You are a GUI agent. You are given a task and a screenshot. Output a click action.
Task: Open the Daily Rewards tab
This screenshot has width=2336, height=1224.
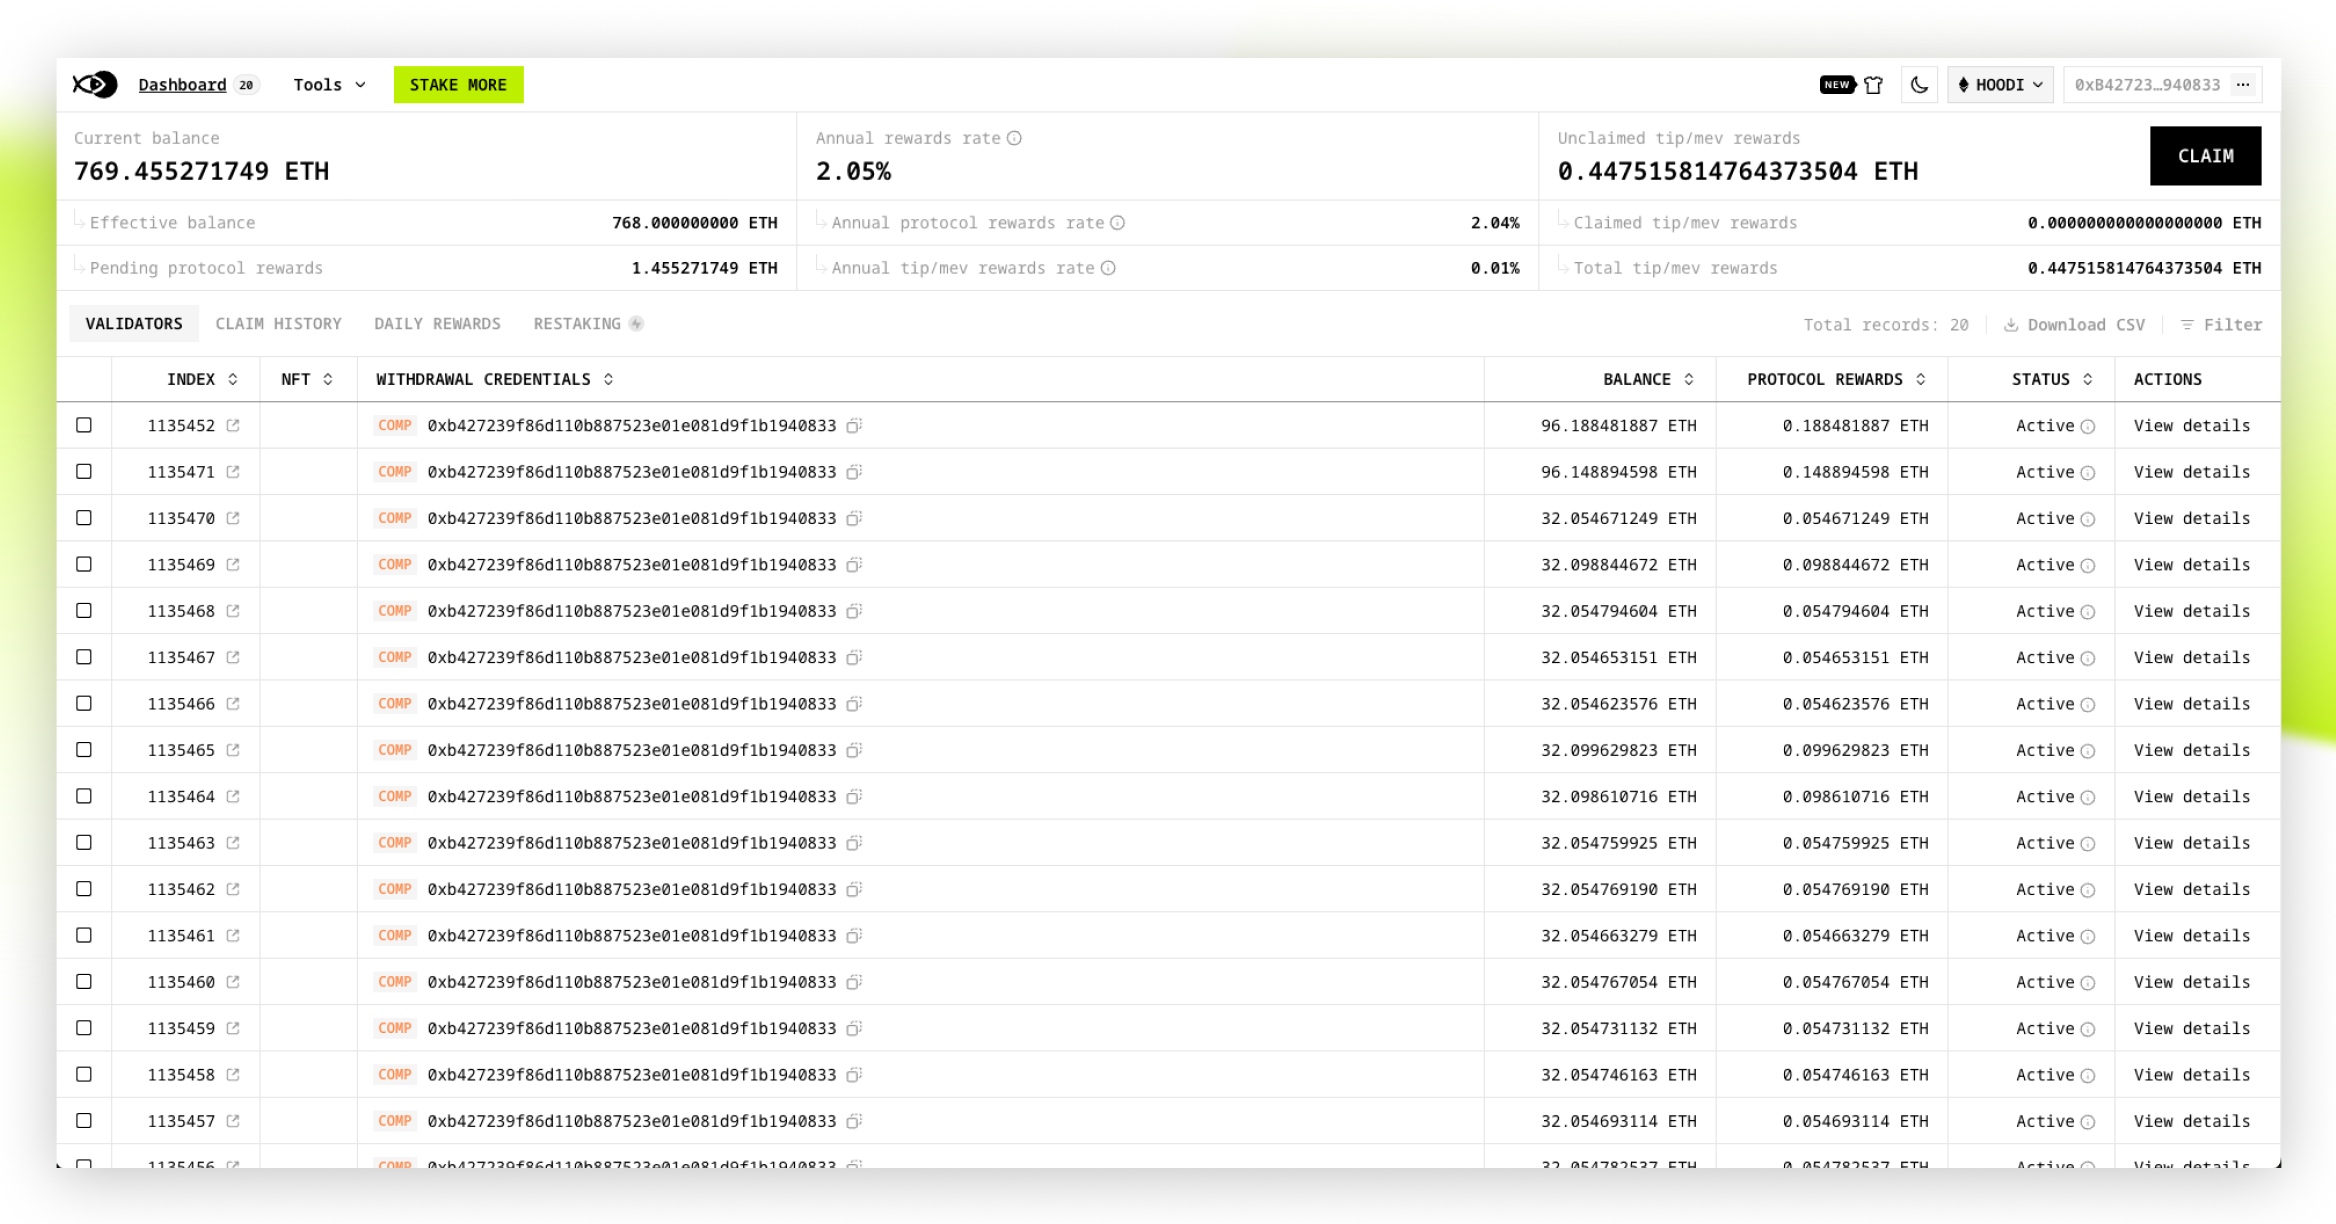tap(437, 324)
